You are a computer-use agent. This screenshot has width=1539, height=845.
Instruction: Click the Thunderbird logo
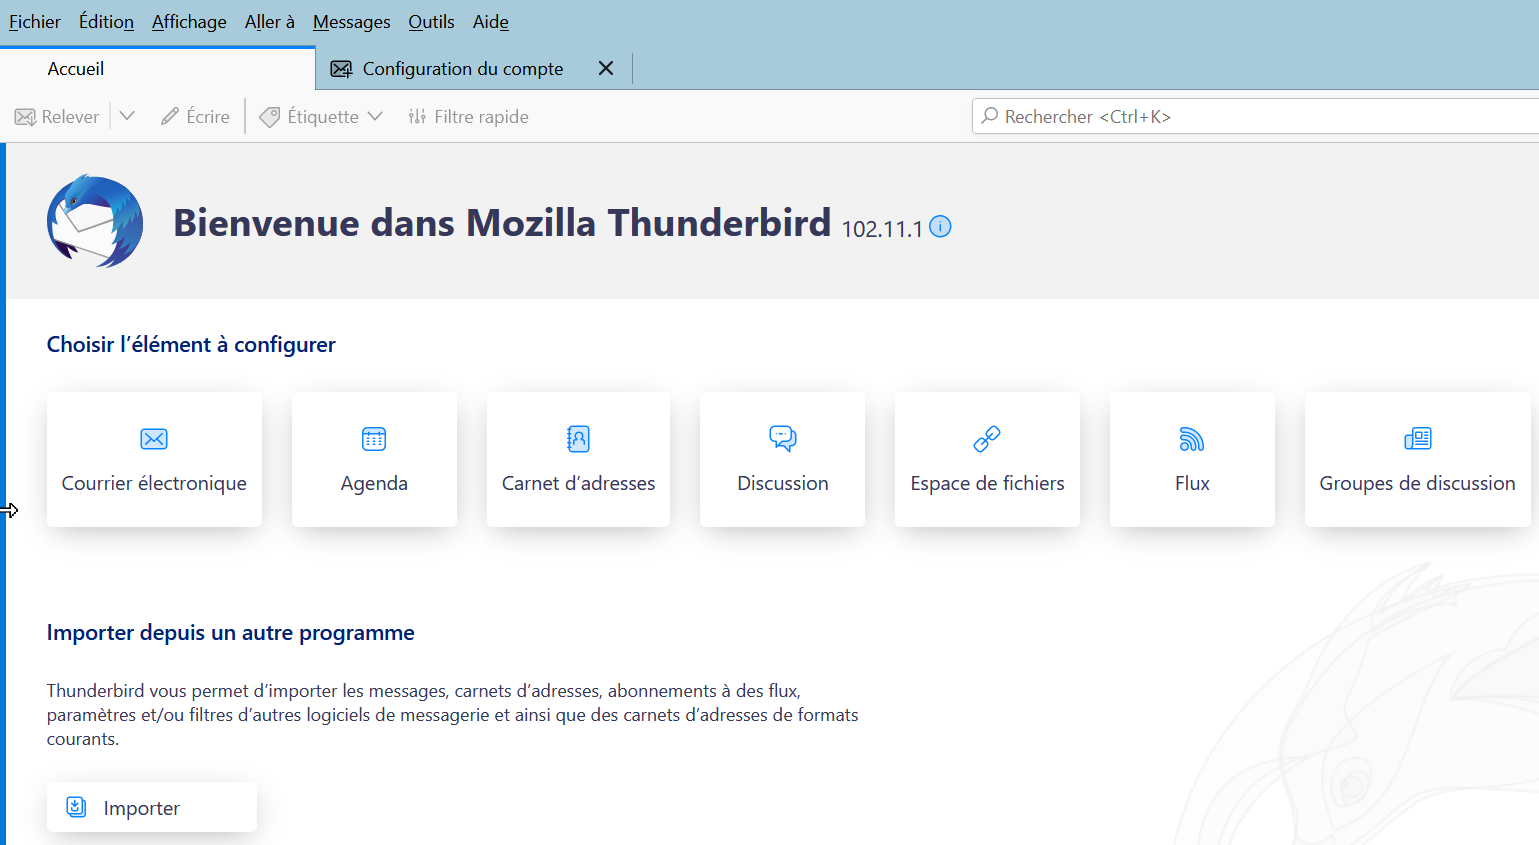pos(95,222)
